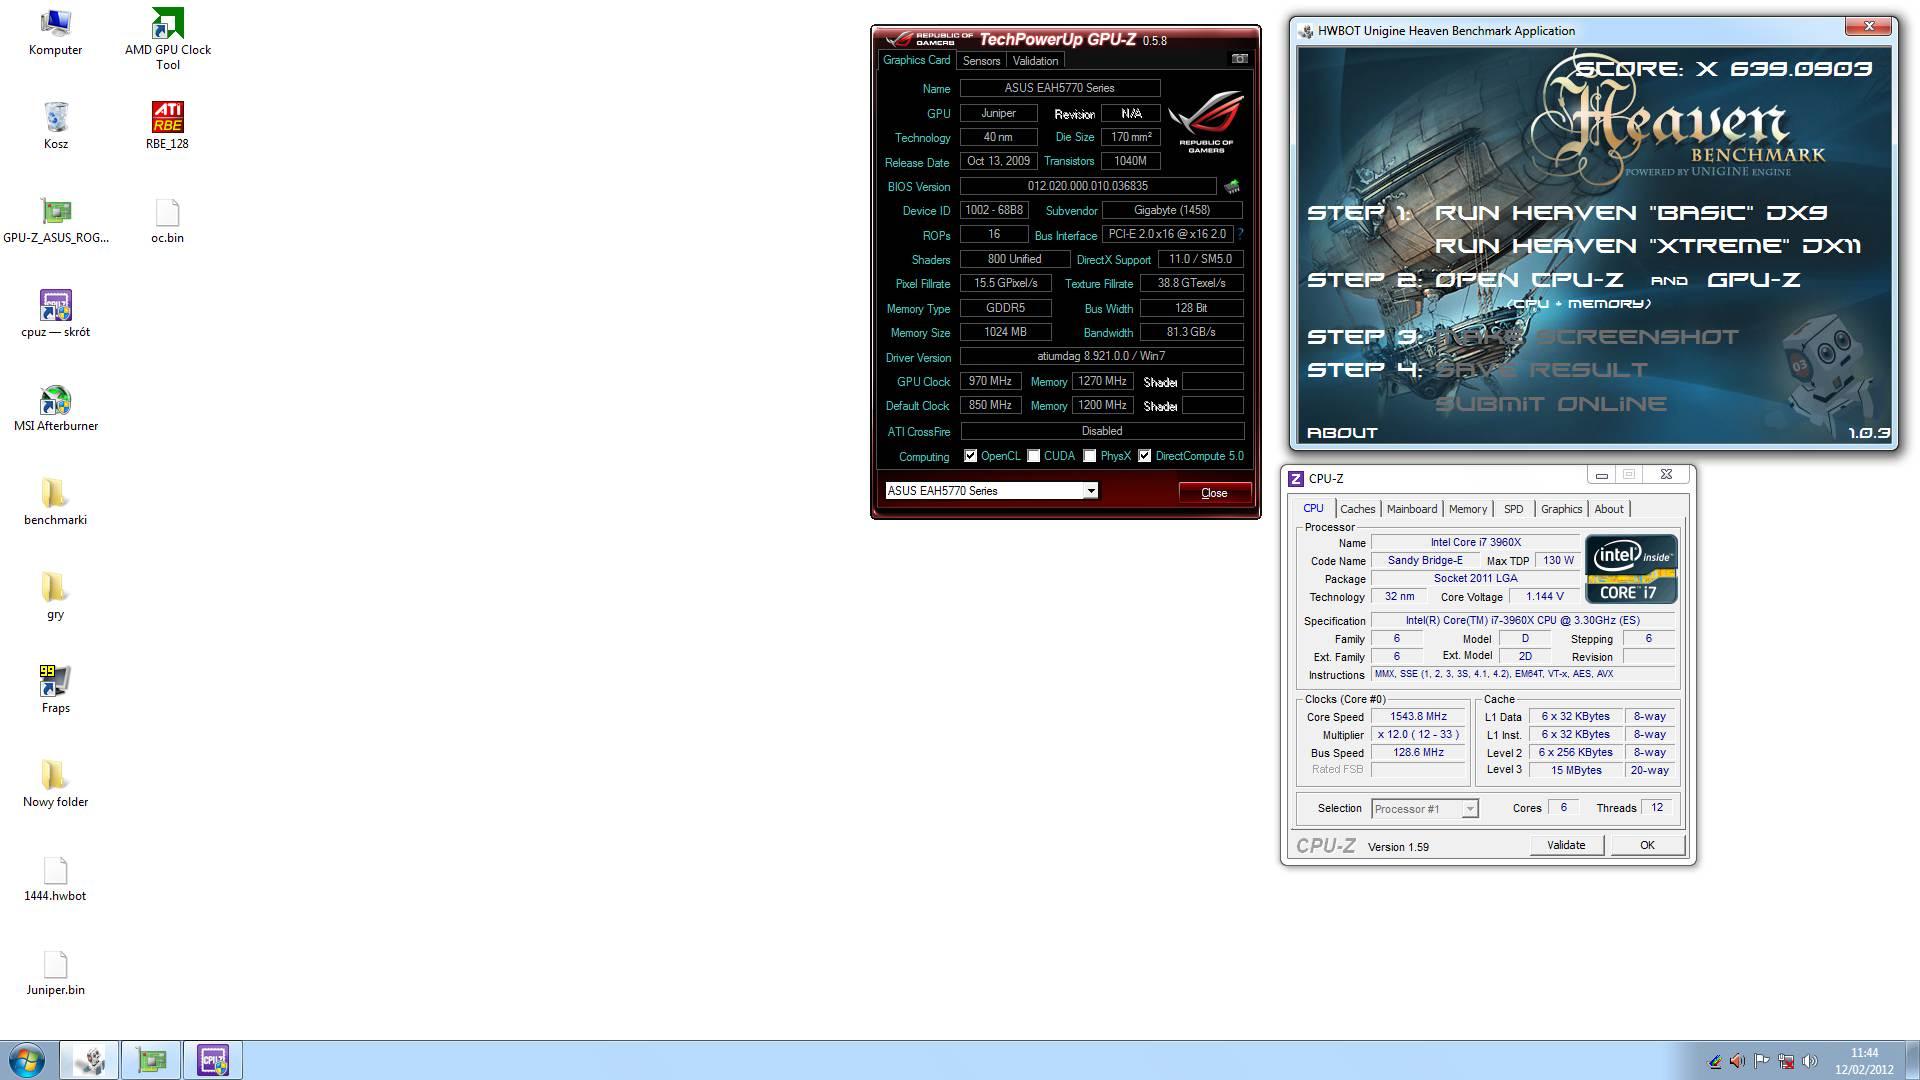Click the GPU-Z screenshot camera icon
Viewport: 1920px width, 1080px height.
click(x=1239, y=59)
